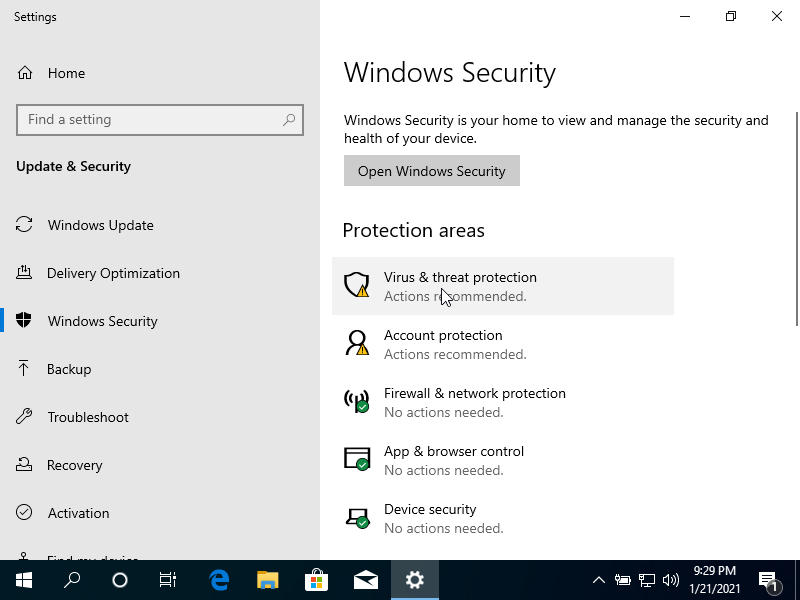Click the Recovery icon in sidebar
This screenshot has height=600, width=800.
[24, 464]
